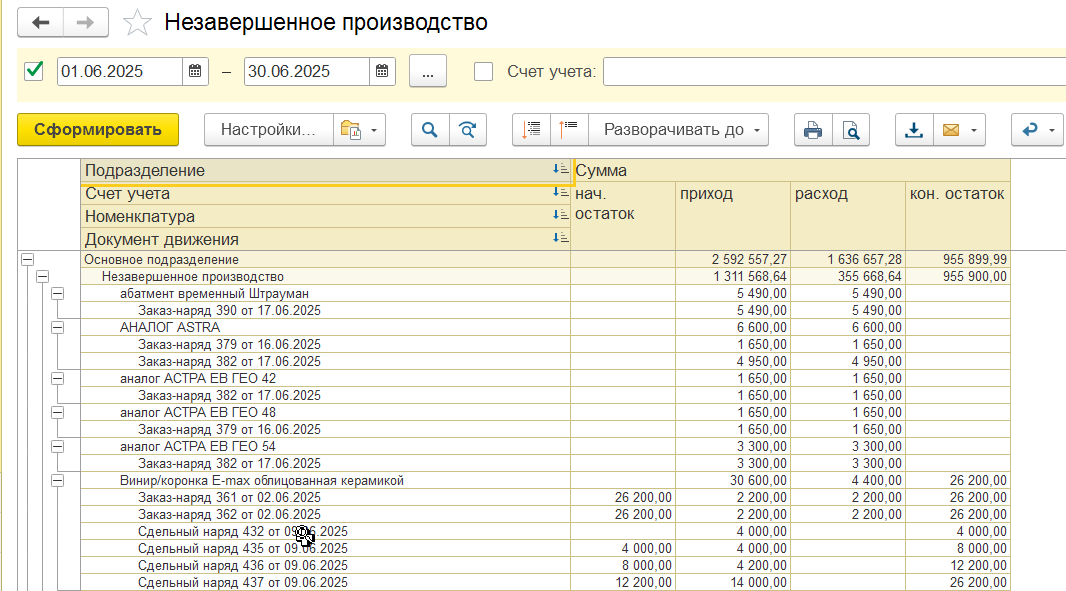This screenshot has height=591, width=1066.
Task: Click нач. остаток value 12 200,00
Action: [643, 583]
